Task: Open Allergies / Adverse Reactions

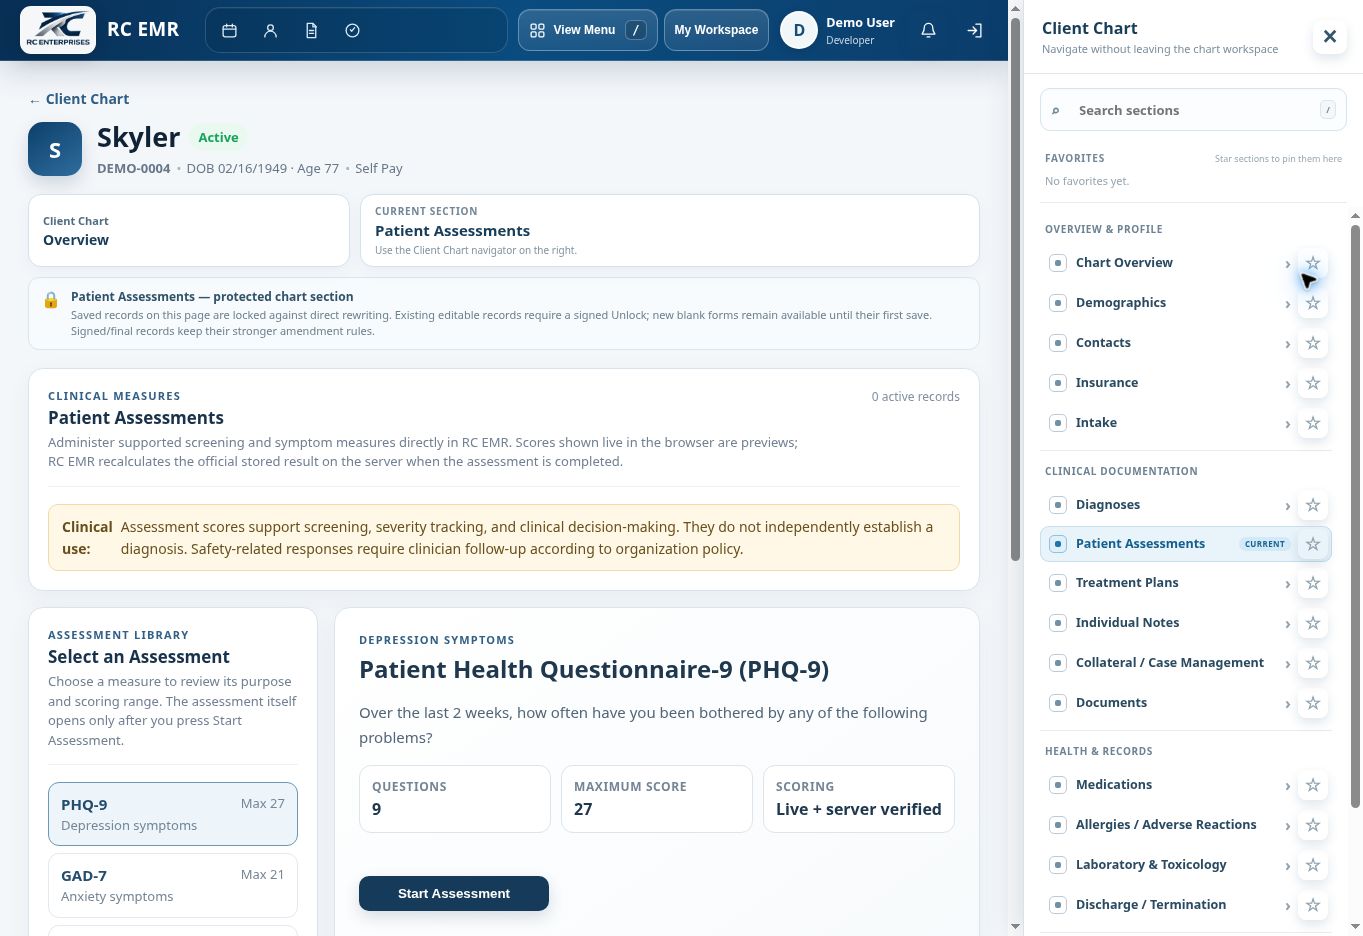Action: pyautogui.click(x=1168, y=825)
